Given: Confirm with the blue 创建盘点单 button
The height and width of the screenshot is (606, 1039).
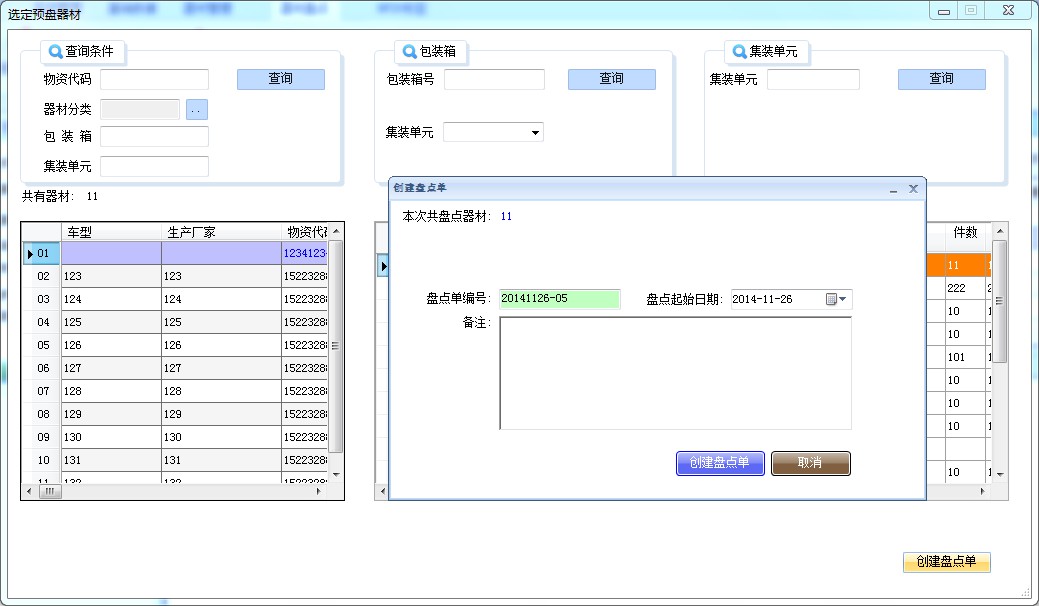Looking at the screenshot, I should (x=719, y=463).
